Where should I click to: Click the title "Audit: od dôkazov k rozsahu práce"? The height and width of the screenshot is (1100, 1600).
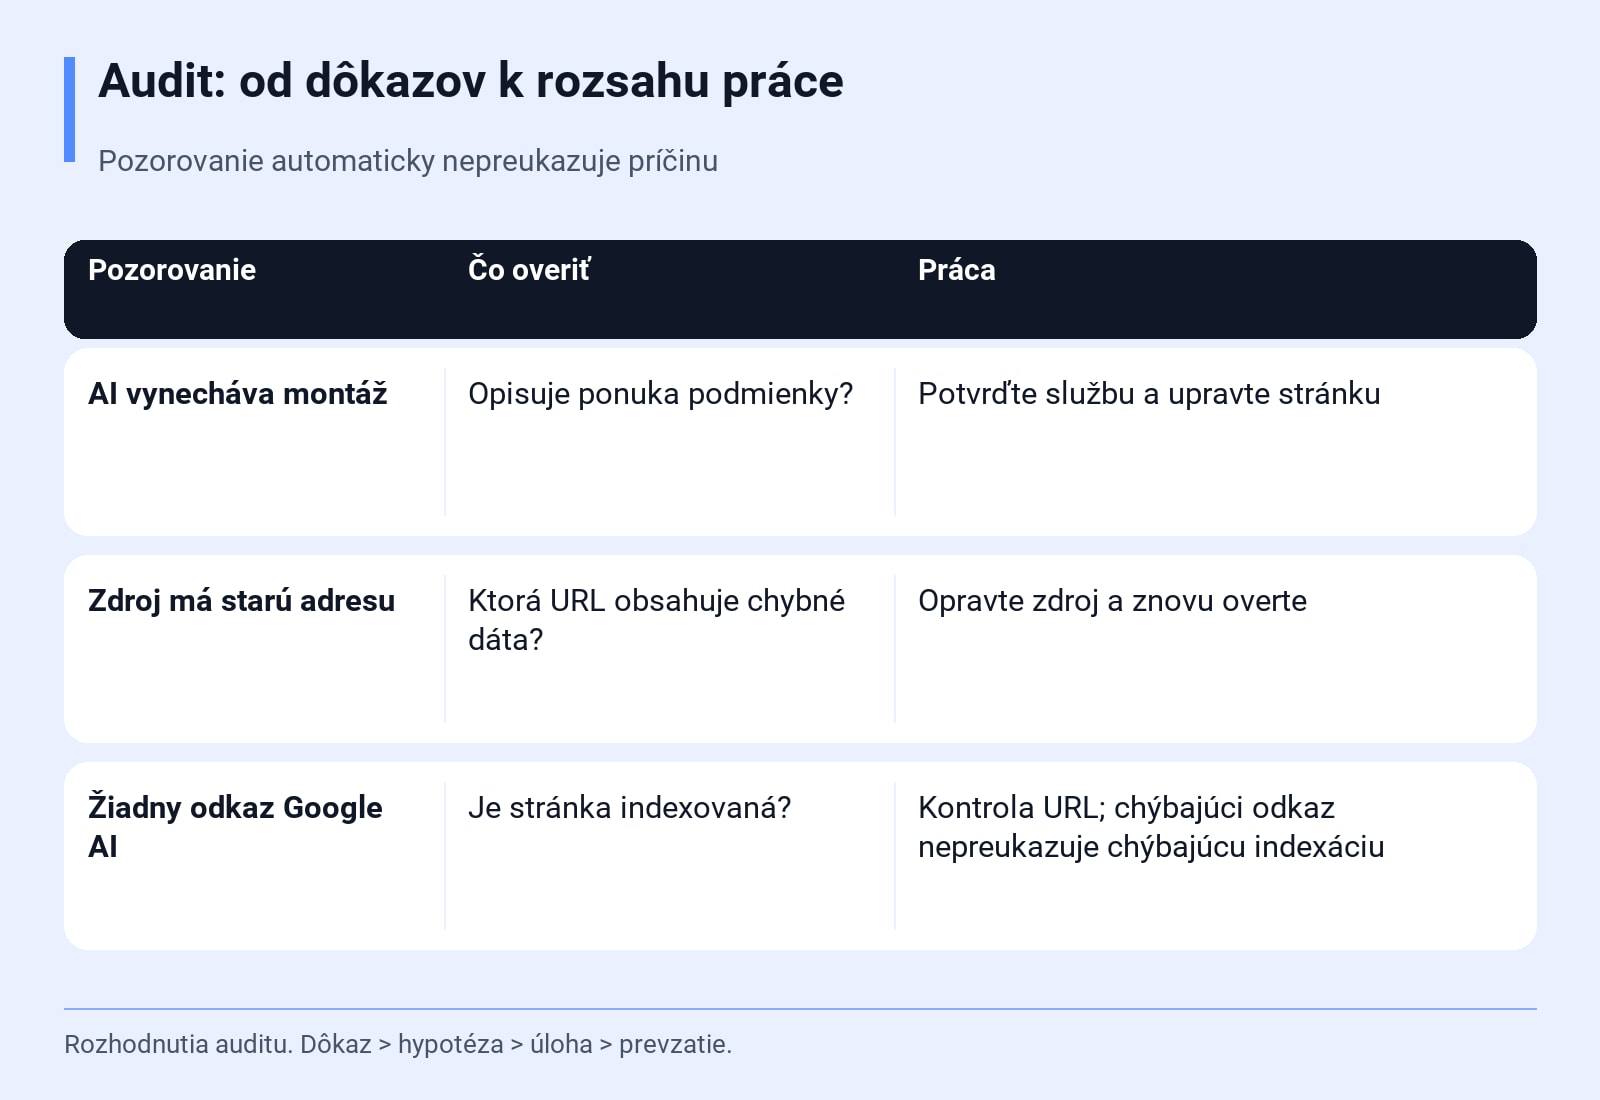pyautogui.click(x=470, y=82)
